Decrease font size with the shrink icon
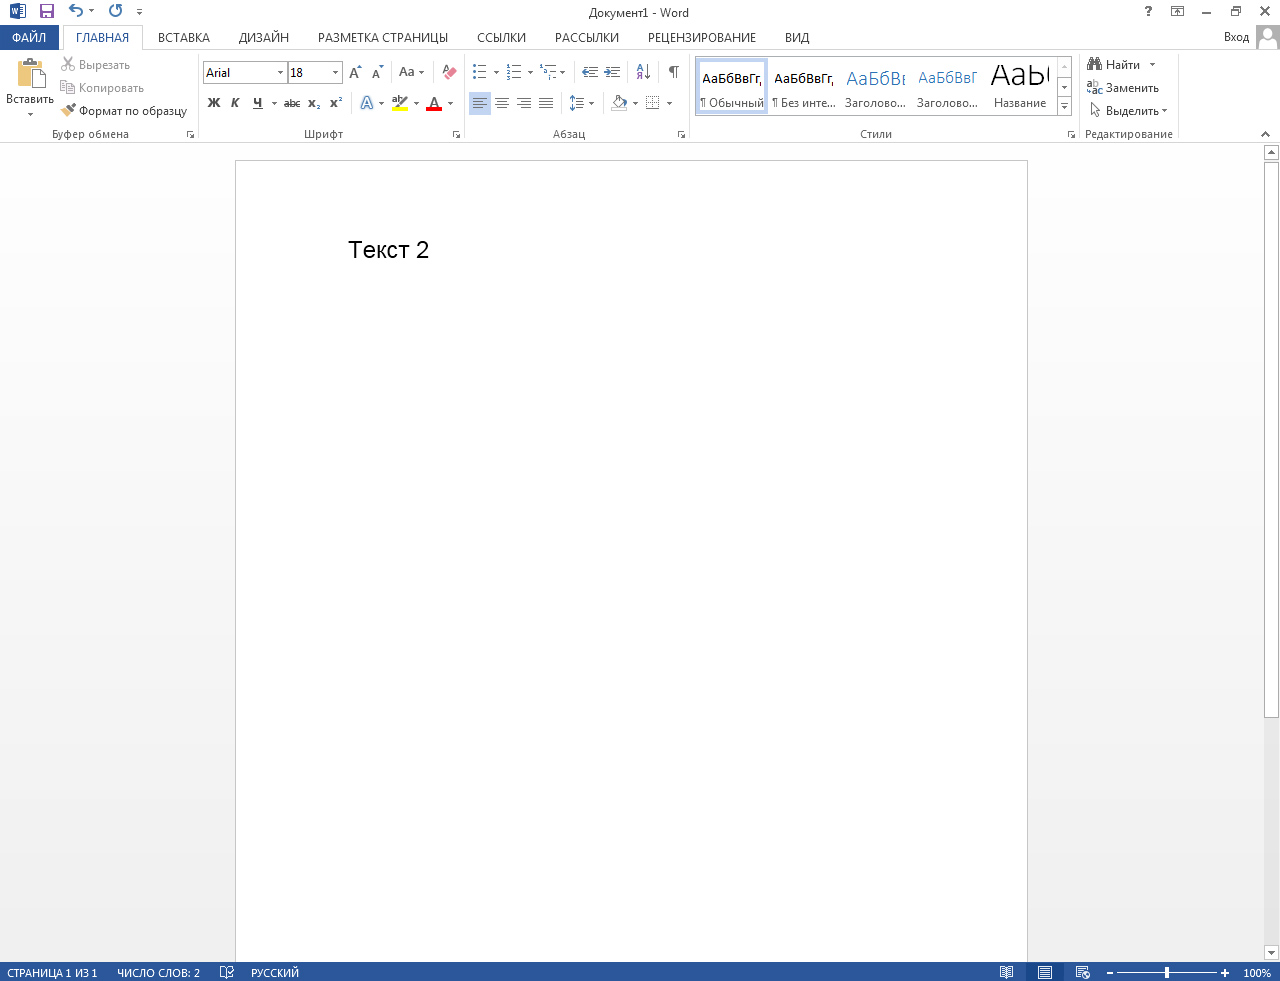Screen dimensions: 1280x981 (x=377, y=73)
